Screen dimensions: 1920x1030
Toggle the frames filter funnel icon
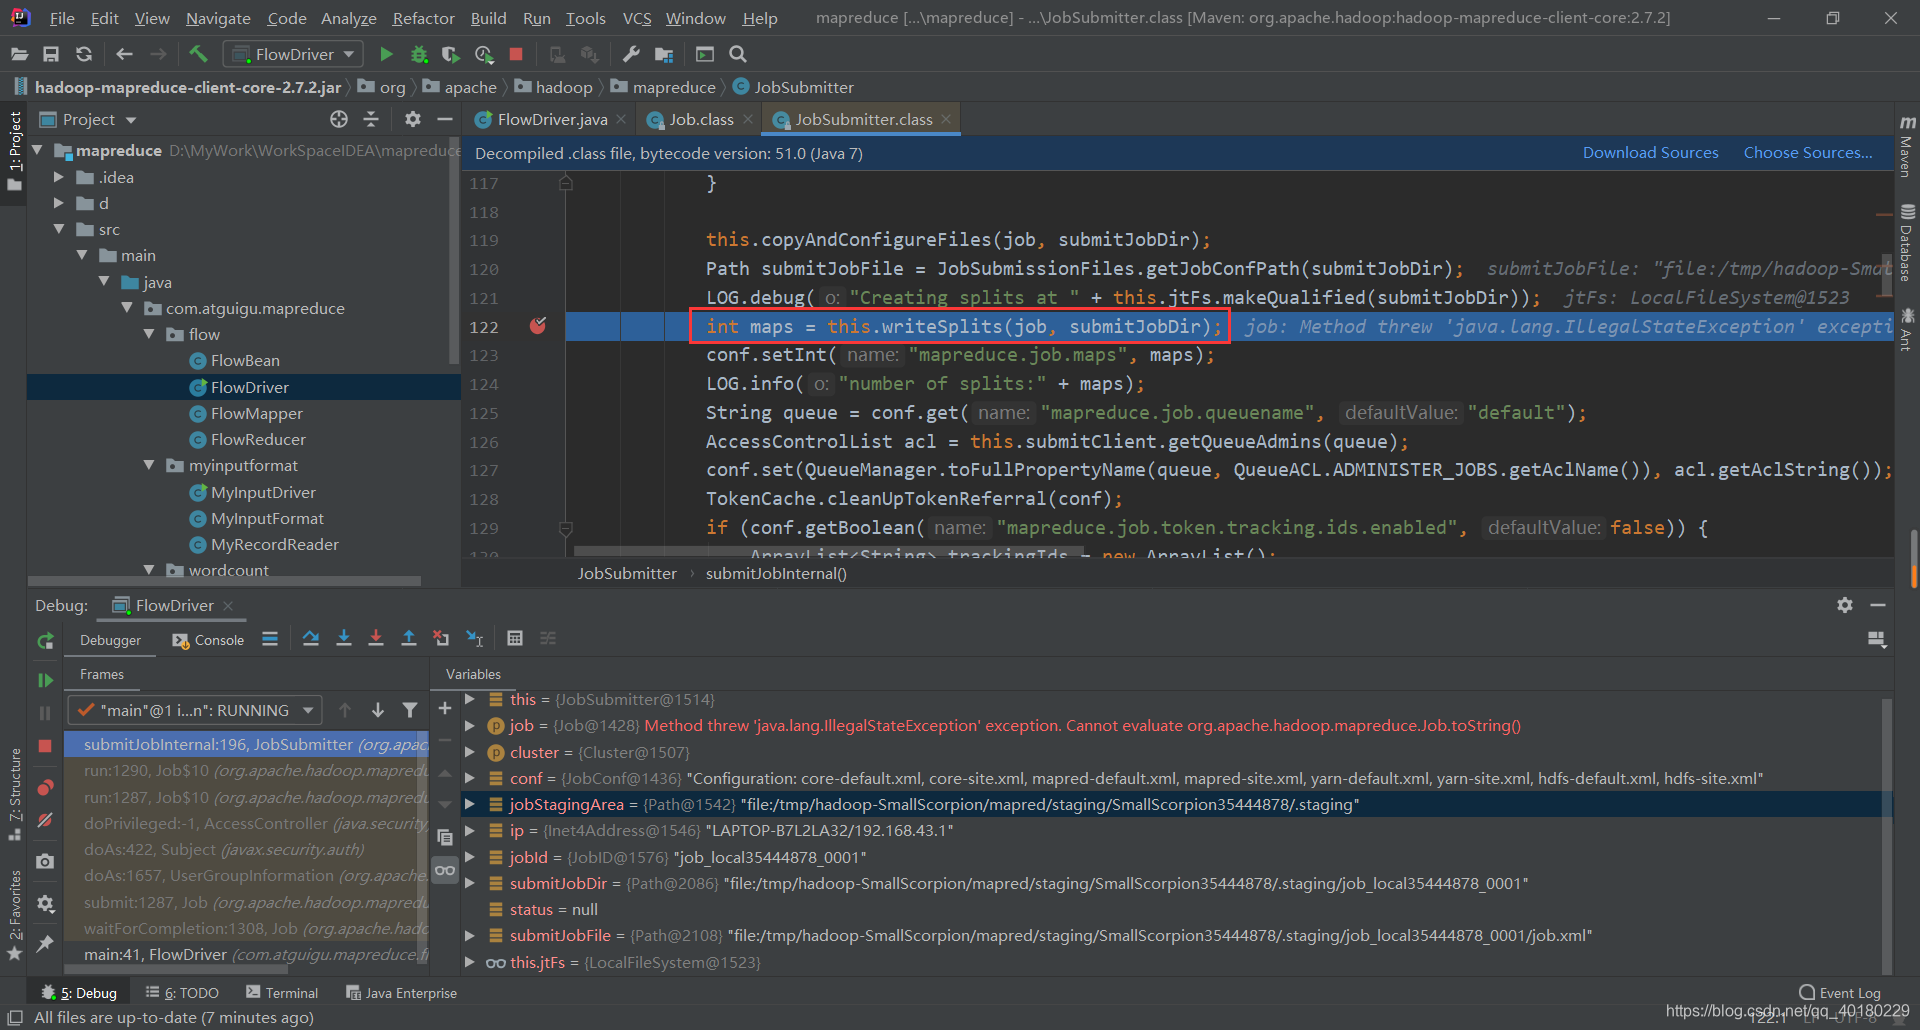click(410, 710)
